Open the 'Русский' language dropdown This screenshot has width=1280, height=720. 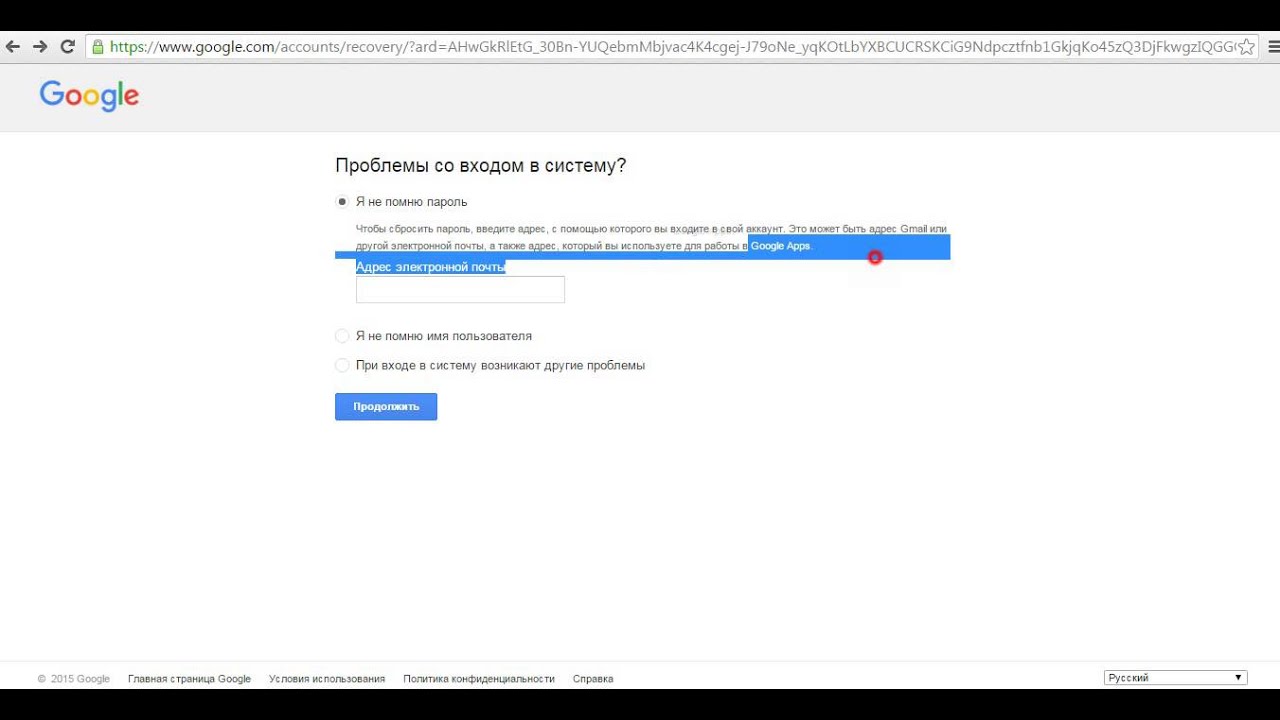pos(1175,678)
